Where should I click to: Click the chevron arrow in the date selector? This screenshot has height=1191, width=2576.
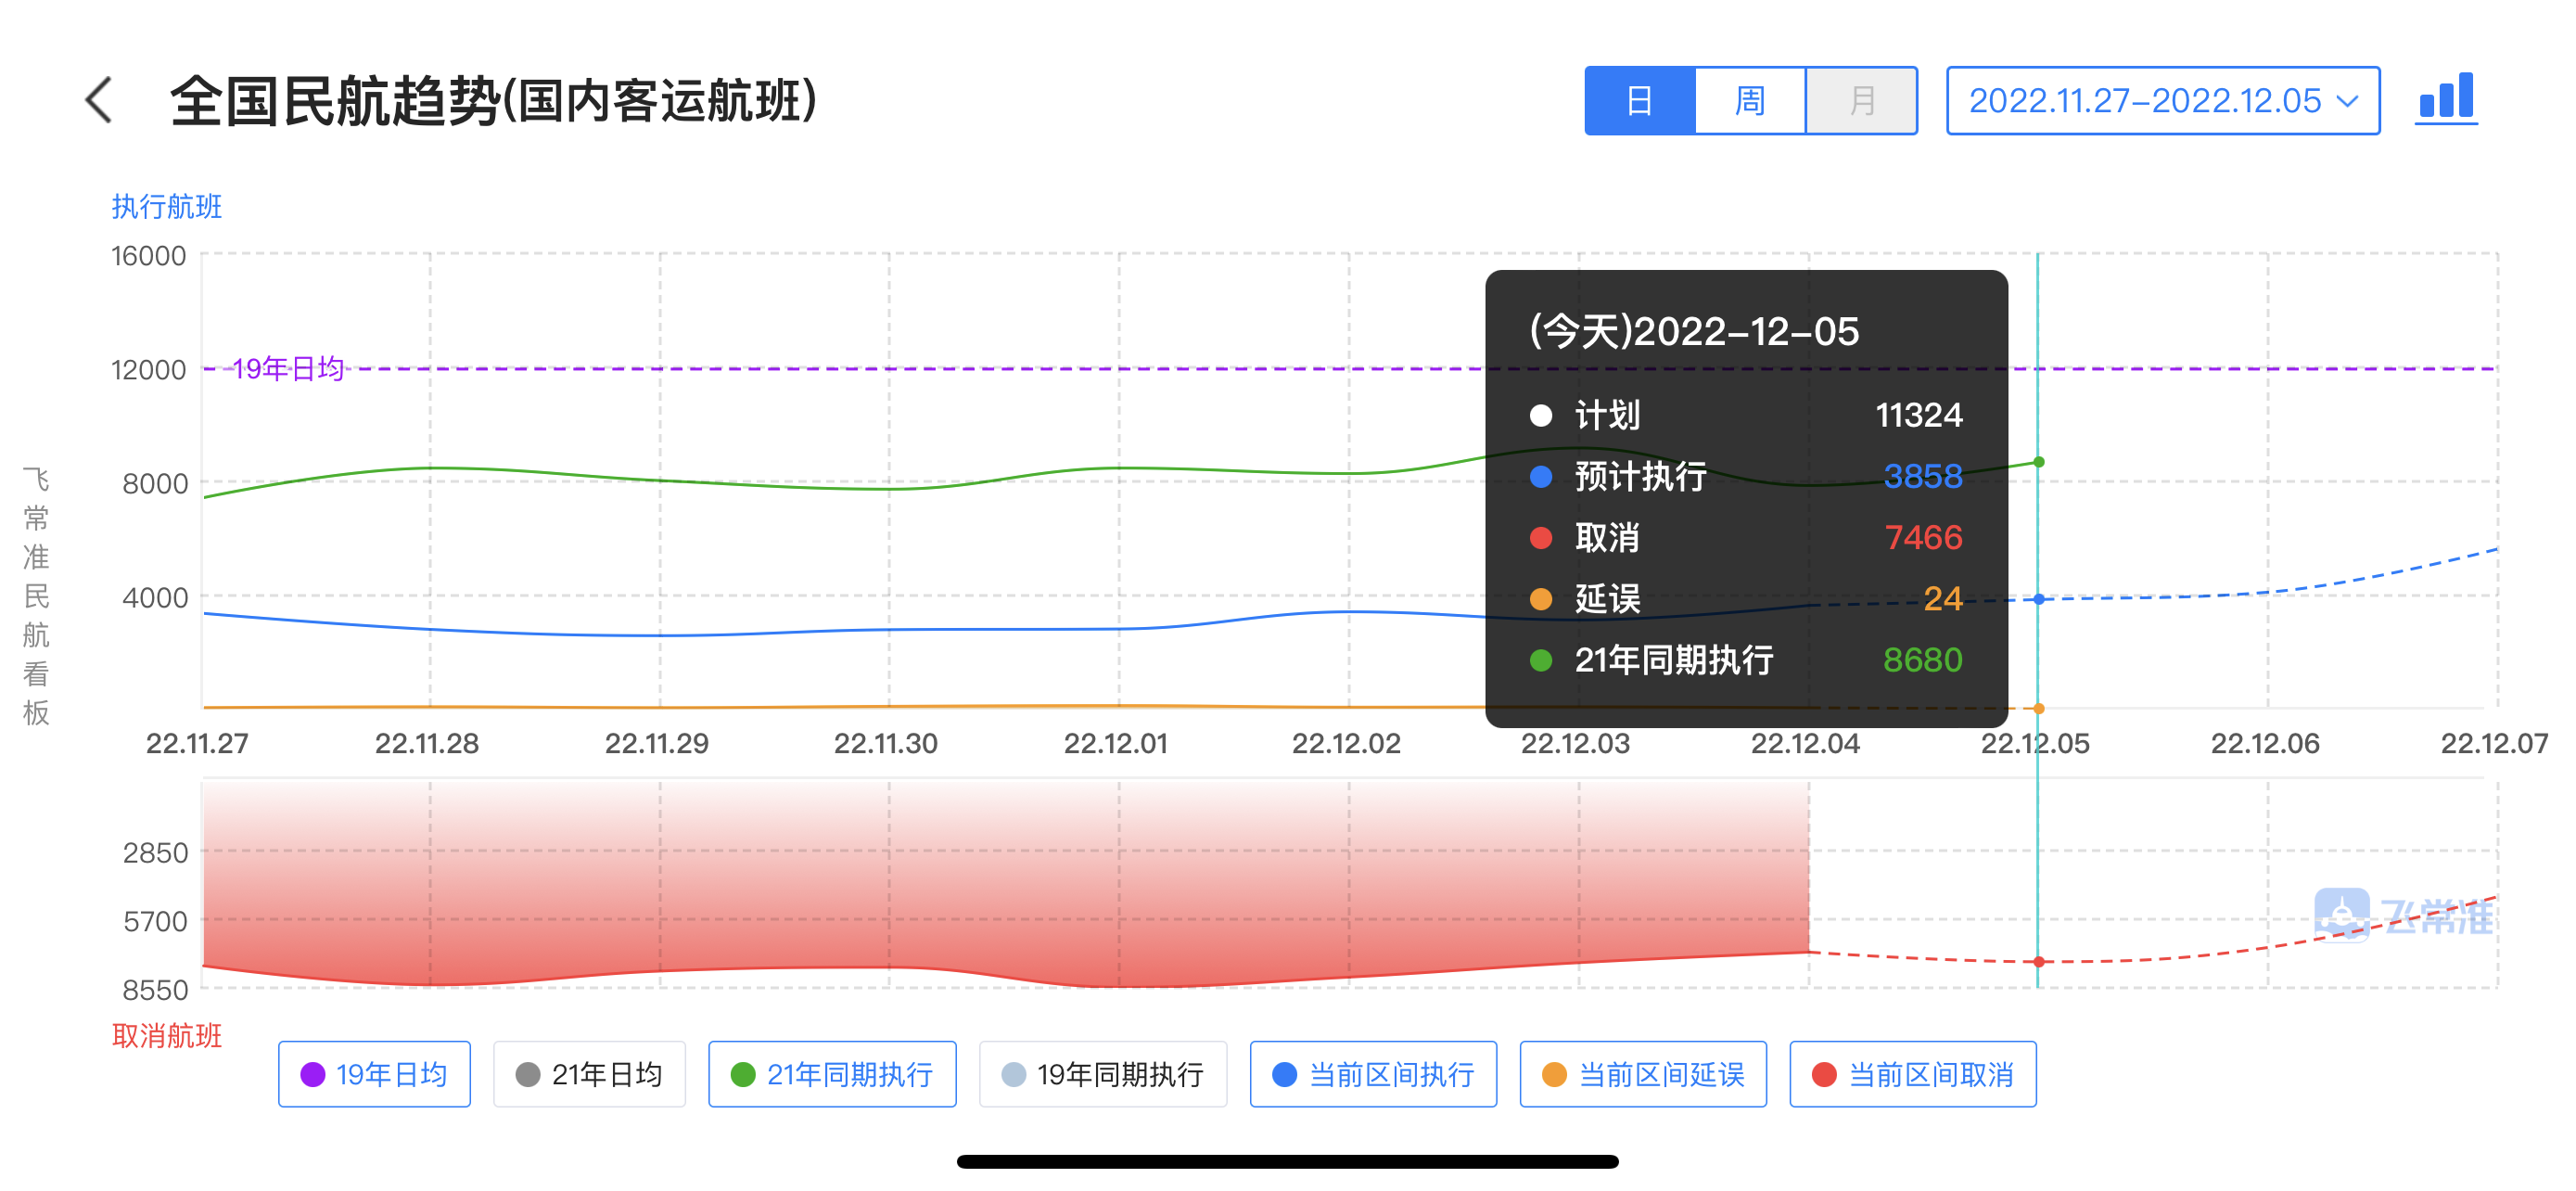(2347, 101)
